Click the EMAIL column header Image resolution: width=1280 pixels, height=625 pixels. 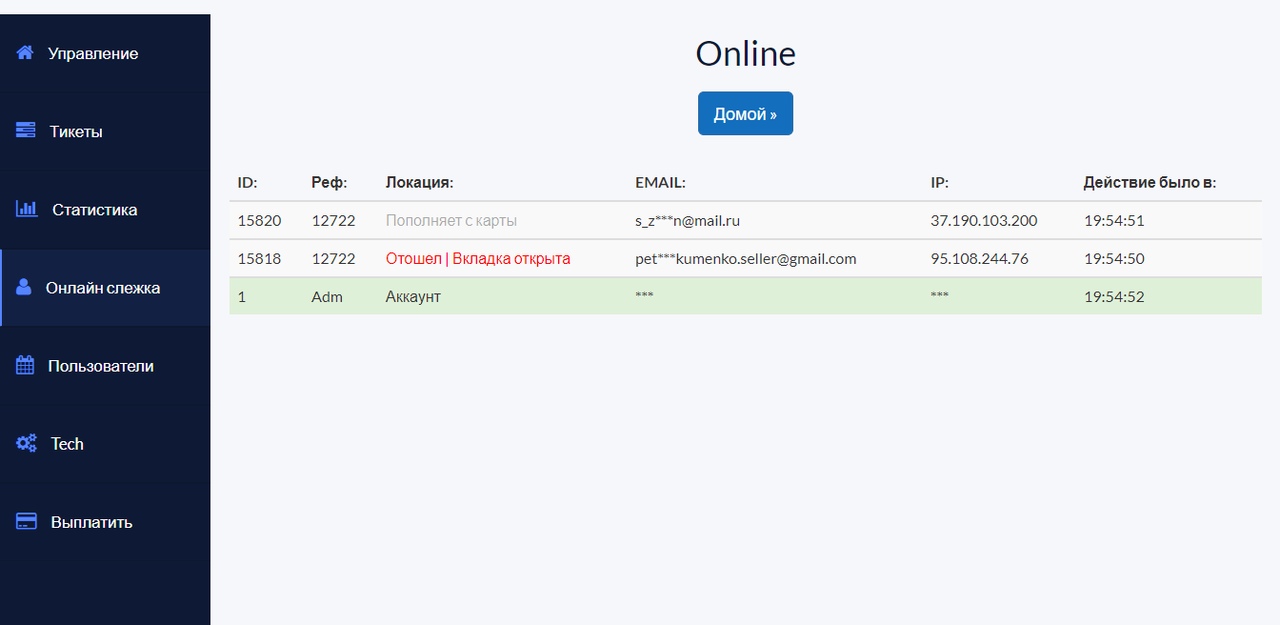[x=660, y=183]
